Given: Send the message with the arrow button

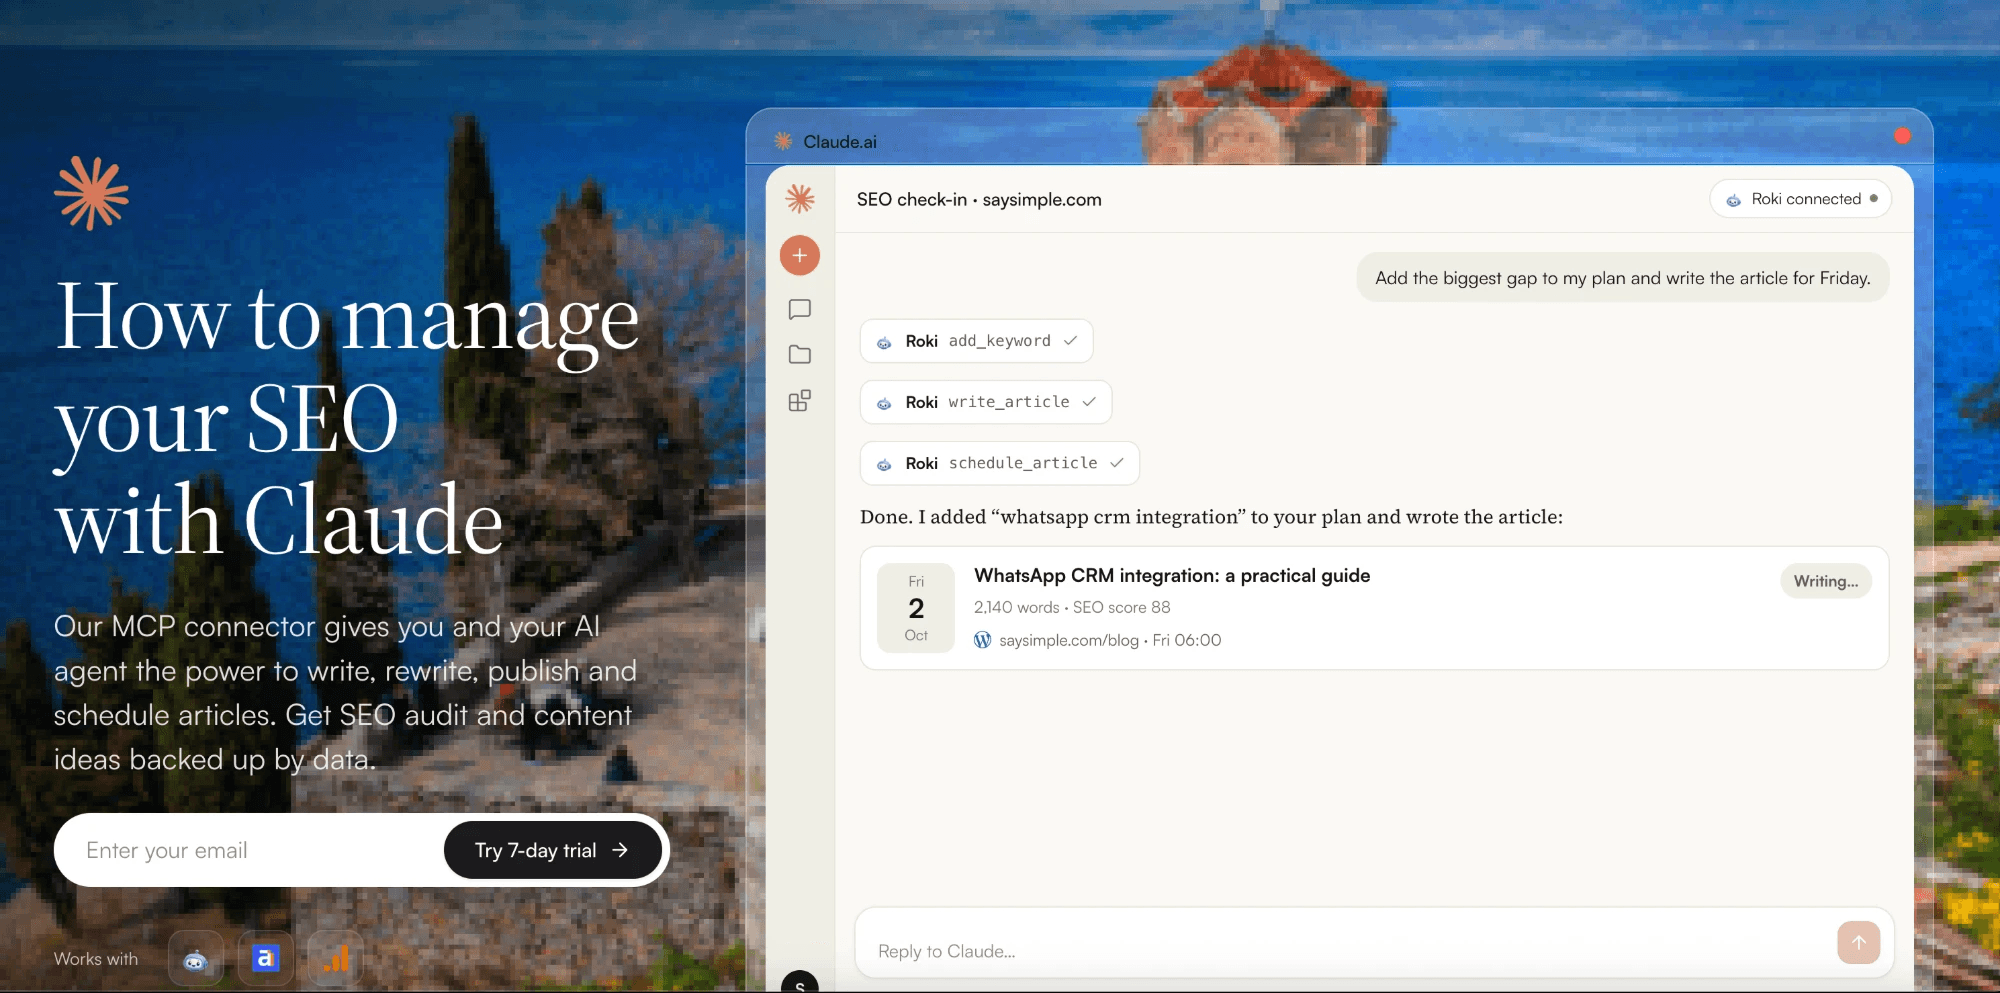Looking at the screenshot, I should coord(1858,942).
